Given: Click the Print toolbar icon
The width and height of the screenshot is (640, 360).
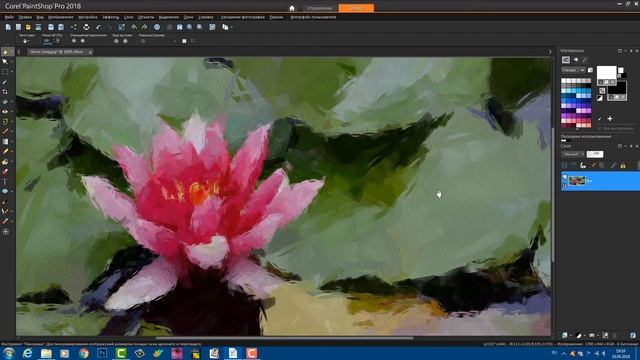Looking at the screenshot, I should click(86, 27).
